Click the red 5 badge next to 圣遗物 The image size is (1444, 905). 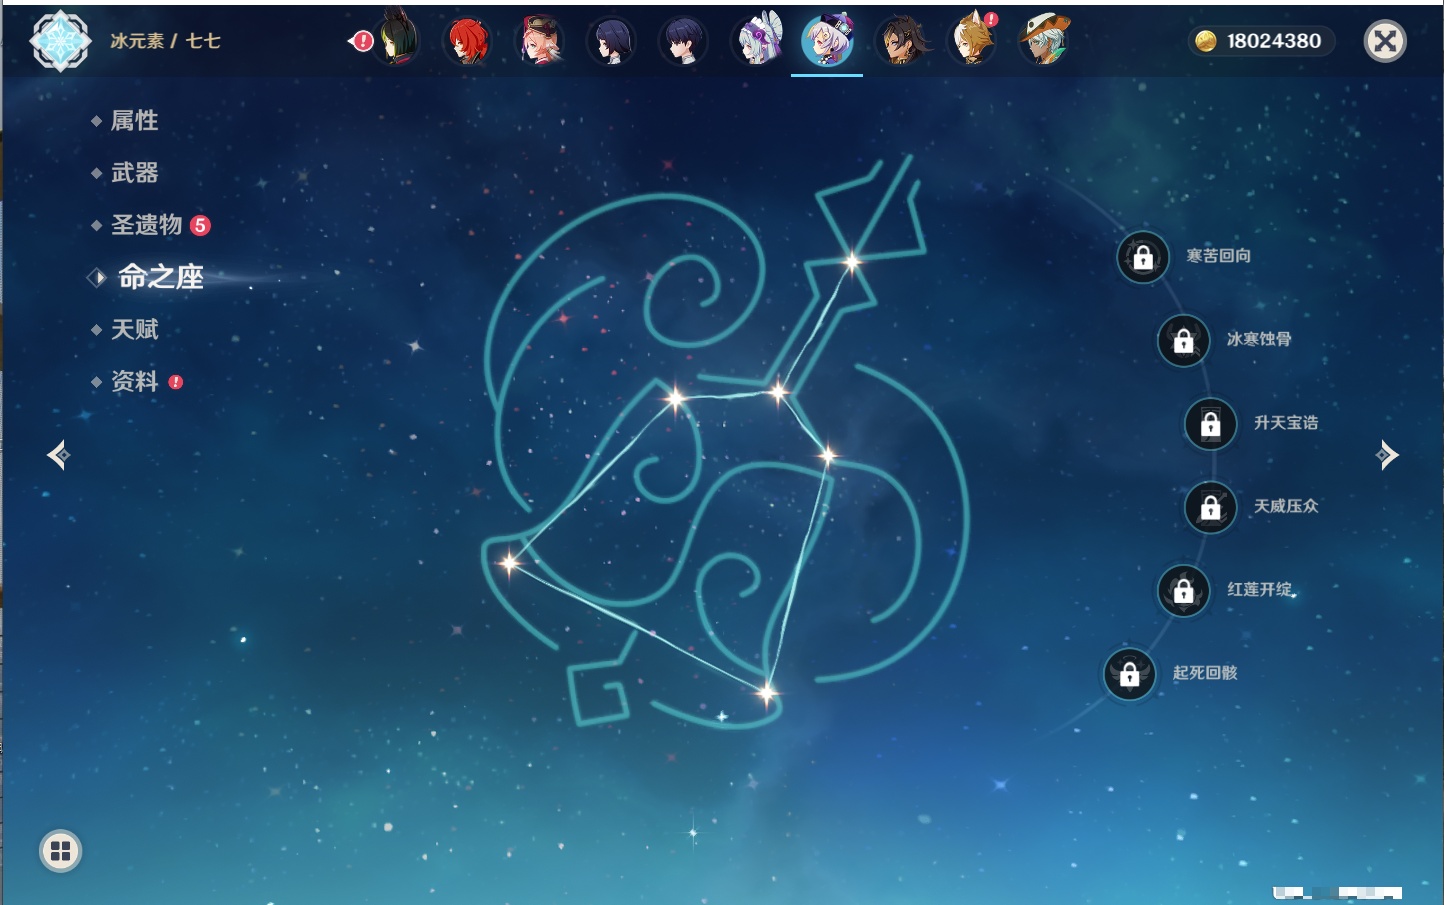pyautogui.click(x=200, y=225)
